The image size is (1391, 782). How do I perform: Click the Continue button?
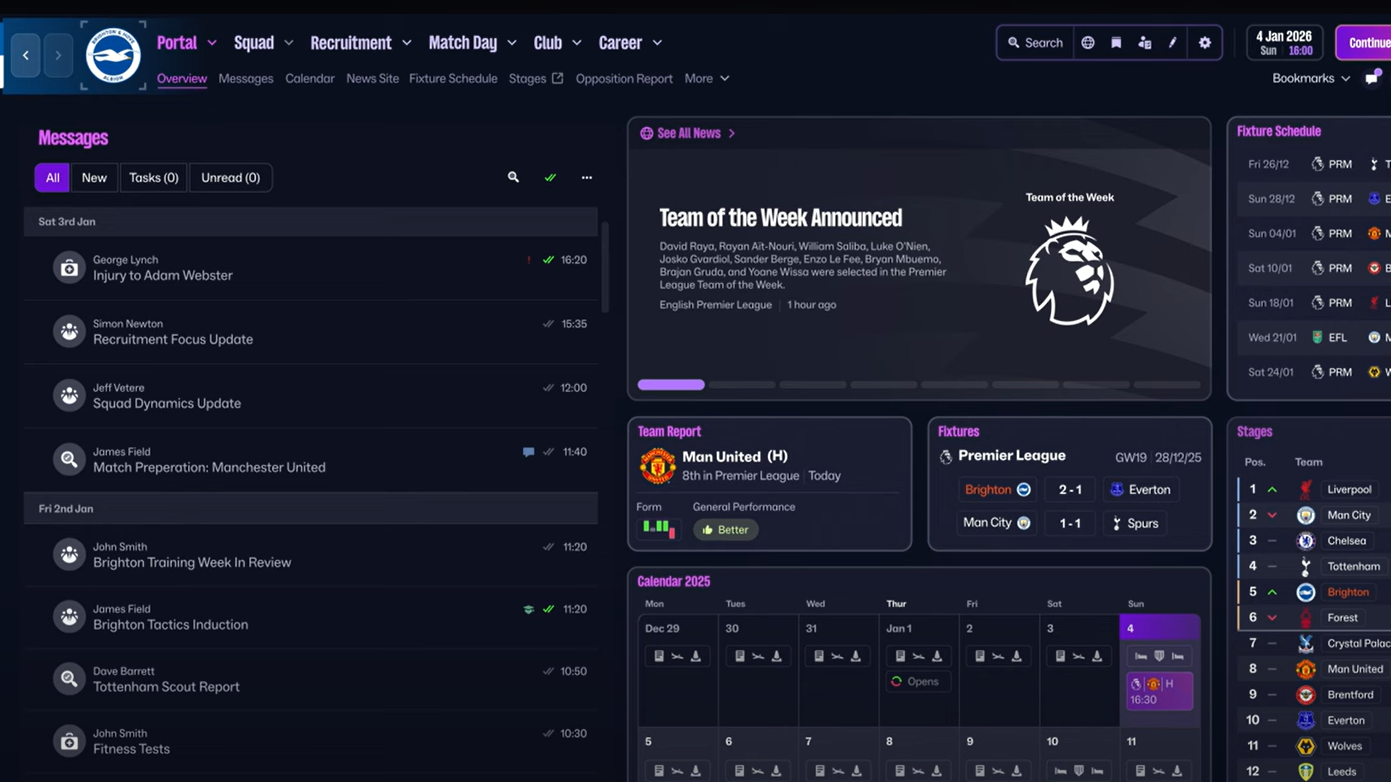pyautogui.click(x=1365, y=43)
